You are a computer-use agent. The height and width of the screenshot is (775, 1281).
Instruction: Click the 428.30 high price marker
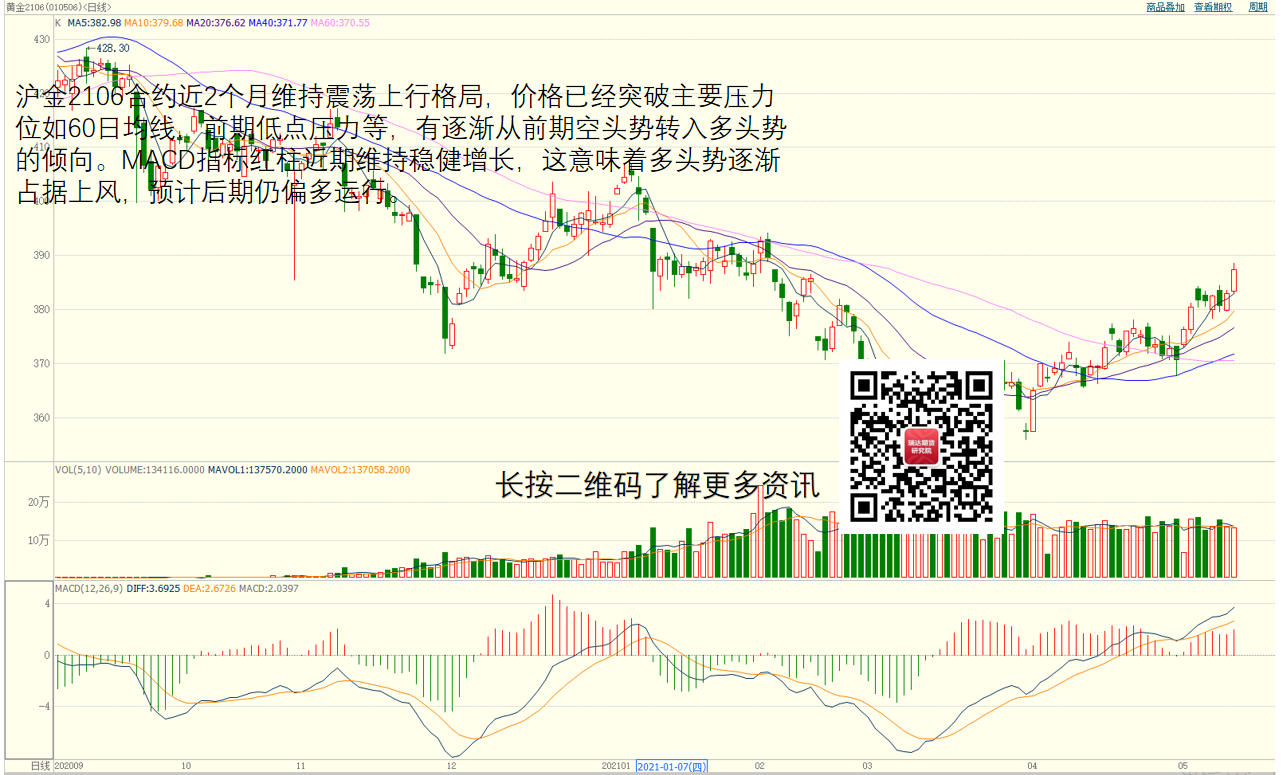112,48
